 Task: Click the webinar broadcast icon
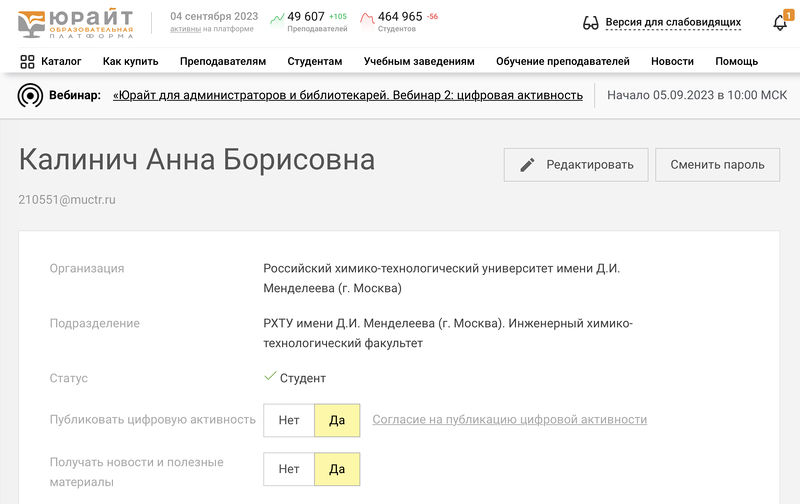30,95
